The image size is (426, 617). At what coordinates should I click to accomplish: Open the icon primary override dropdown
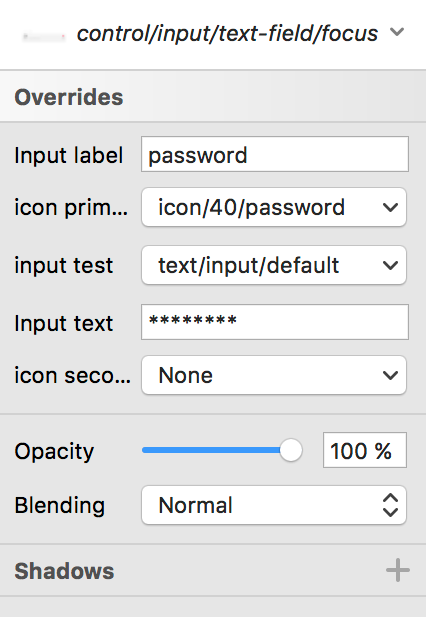[x=274, y=207]
